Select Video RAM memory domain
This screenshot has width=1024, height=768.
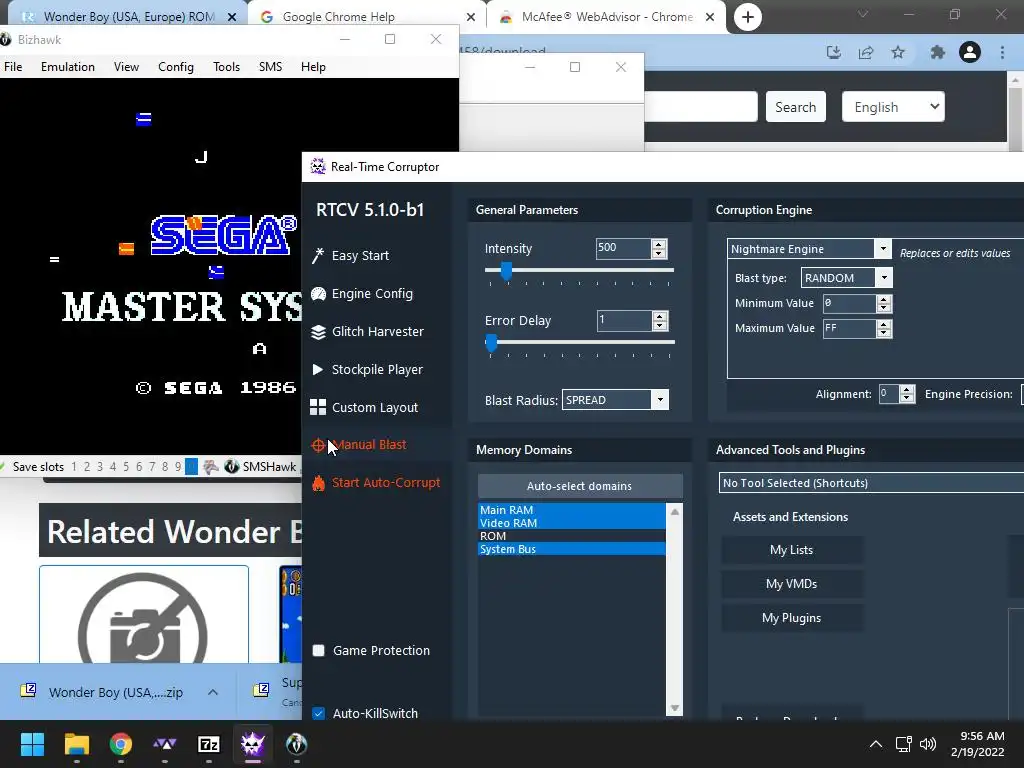pyautogui.click(x=571, y=523)
